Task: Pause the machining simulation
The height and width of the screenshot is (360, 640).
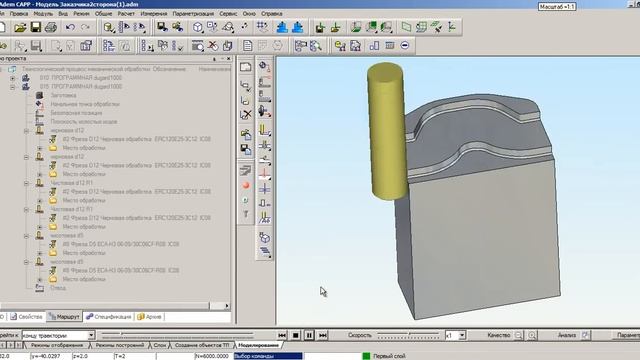Action: [x=309, y=336]
